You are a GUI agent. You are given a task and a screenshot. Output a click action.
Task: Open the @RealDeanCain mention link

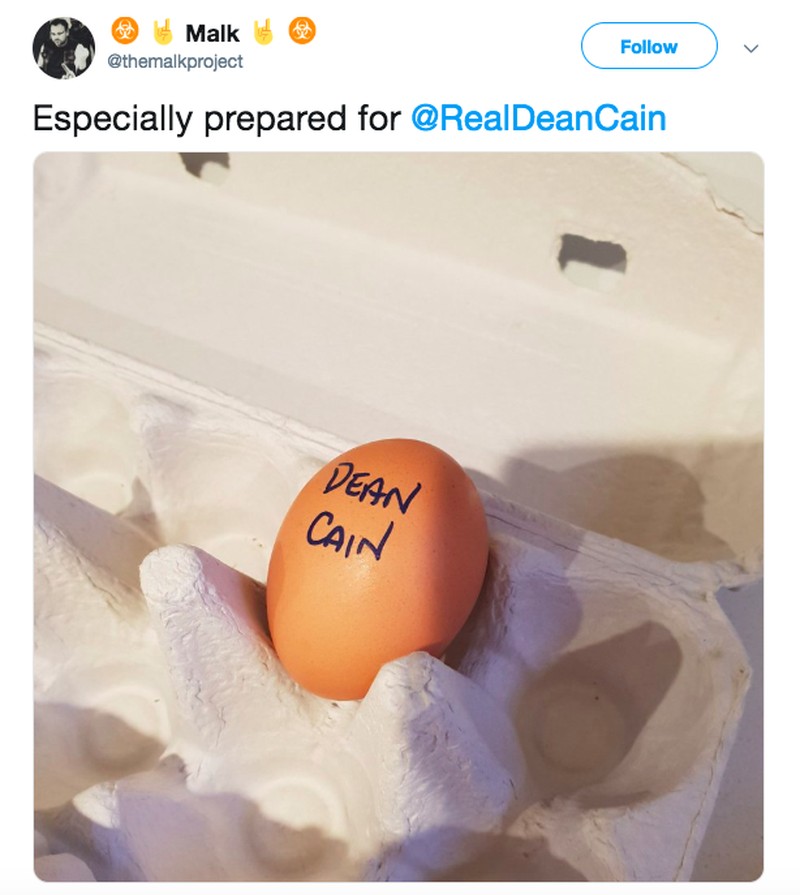pos(538,118)
